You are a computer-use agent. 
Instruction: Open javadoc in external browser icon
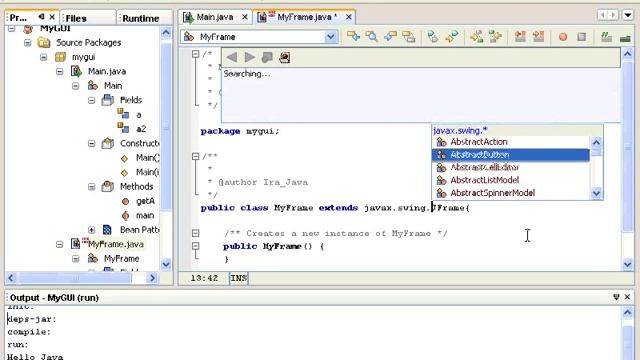pyautogui.click(x=285, y=57)
